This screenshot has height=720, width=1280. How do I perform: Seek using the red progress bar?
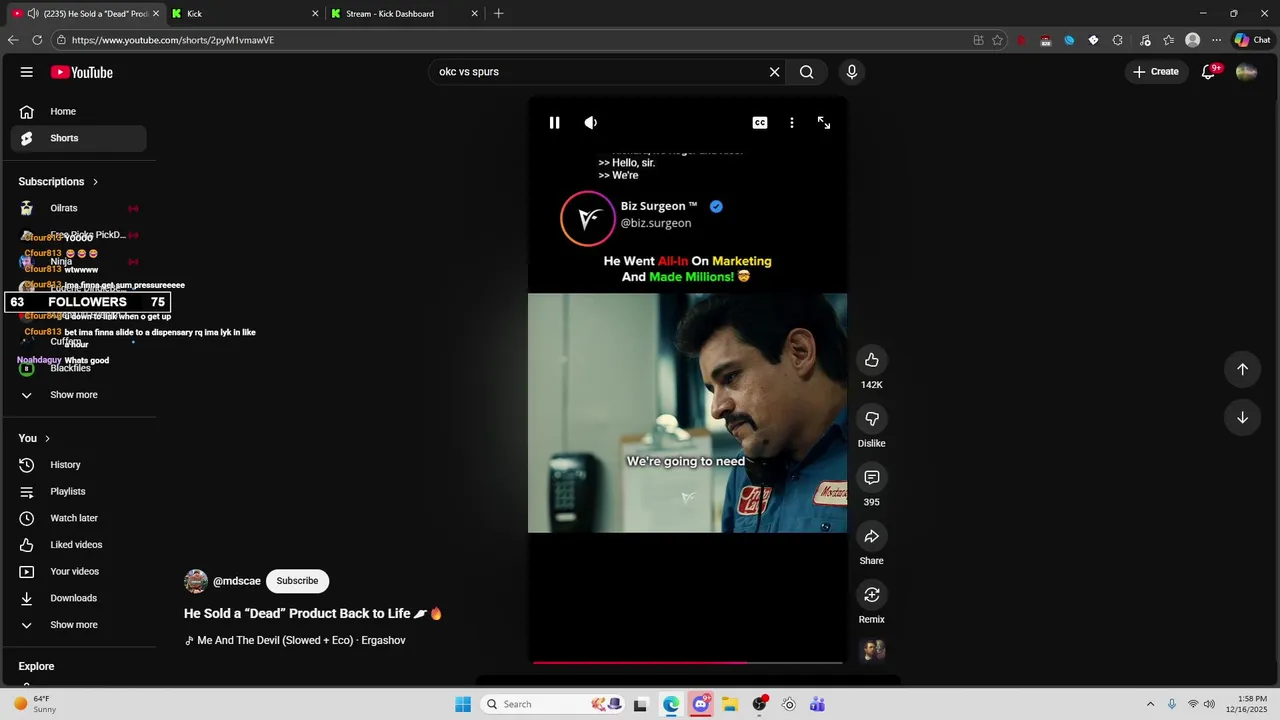(x=688, y=662)
